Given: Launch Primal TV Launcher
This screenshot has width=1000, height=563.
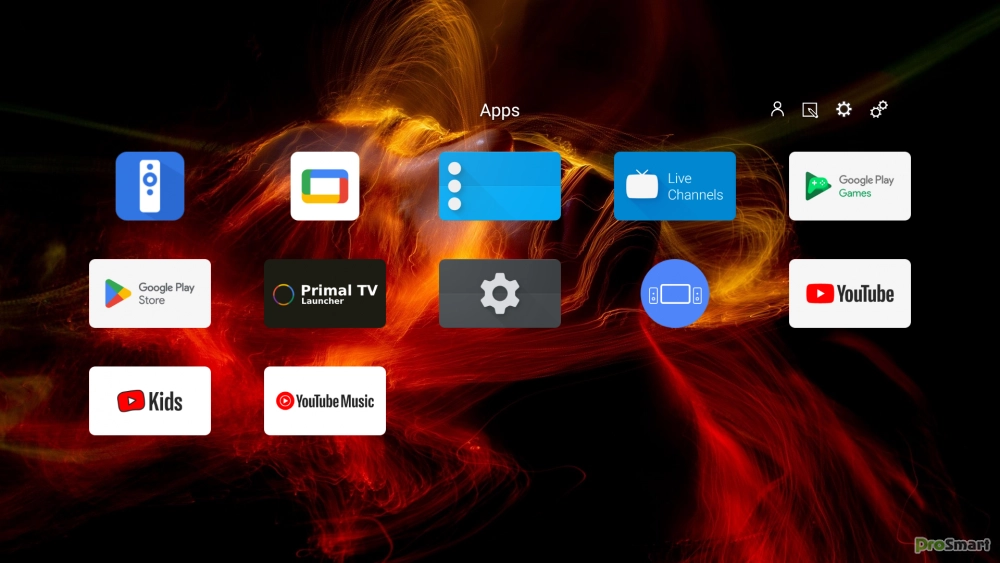Looking at the screenshot, I should tap(325, 294).
